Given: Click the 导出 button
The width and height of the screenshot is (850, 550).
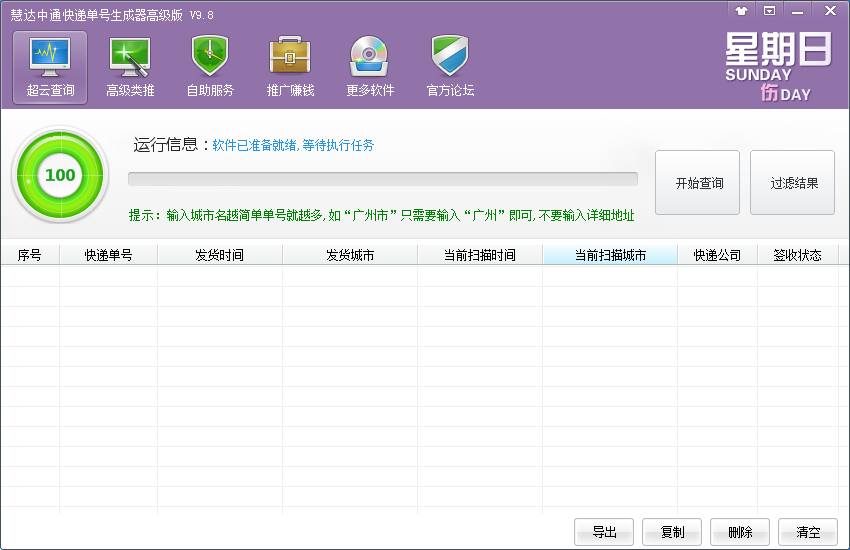Looking at the screenshot, I should [604, 532].
